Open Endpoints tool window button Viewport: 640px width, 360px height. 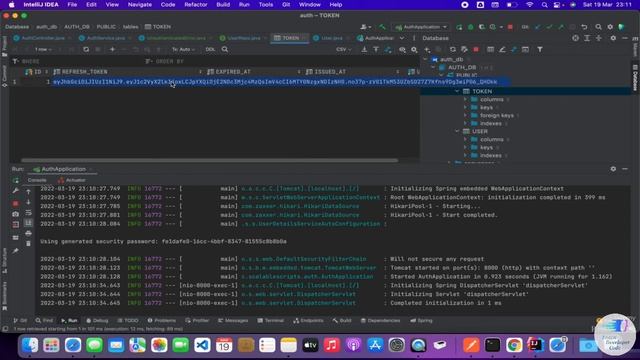click(x=308, y=321)
